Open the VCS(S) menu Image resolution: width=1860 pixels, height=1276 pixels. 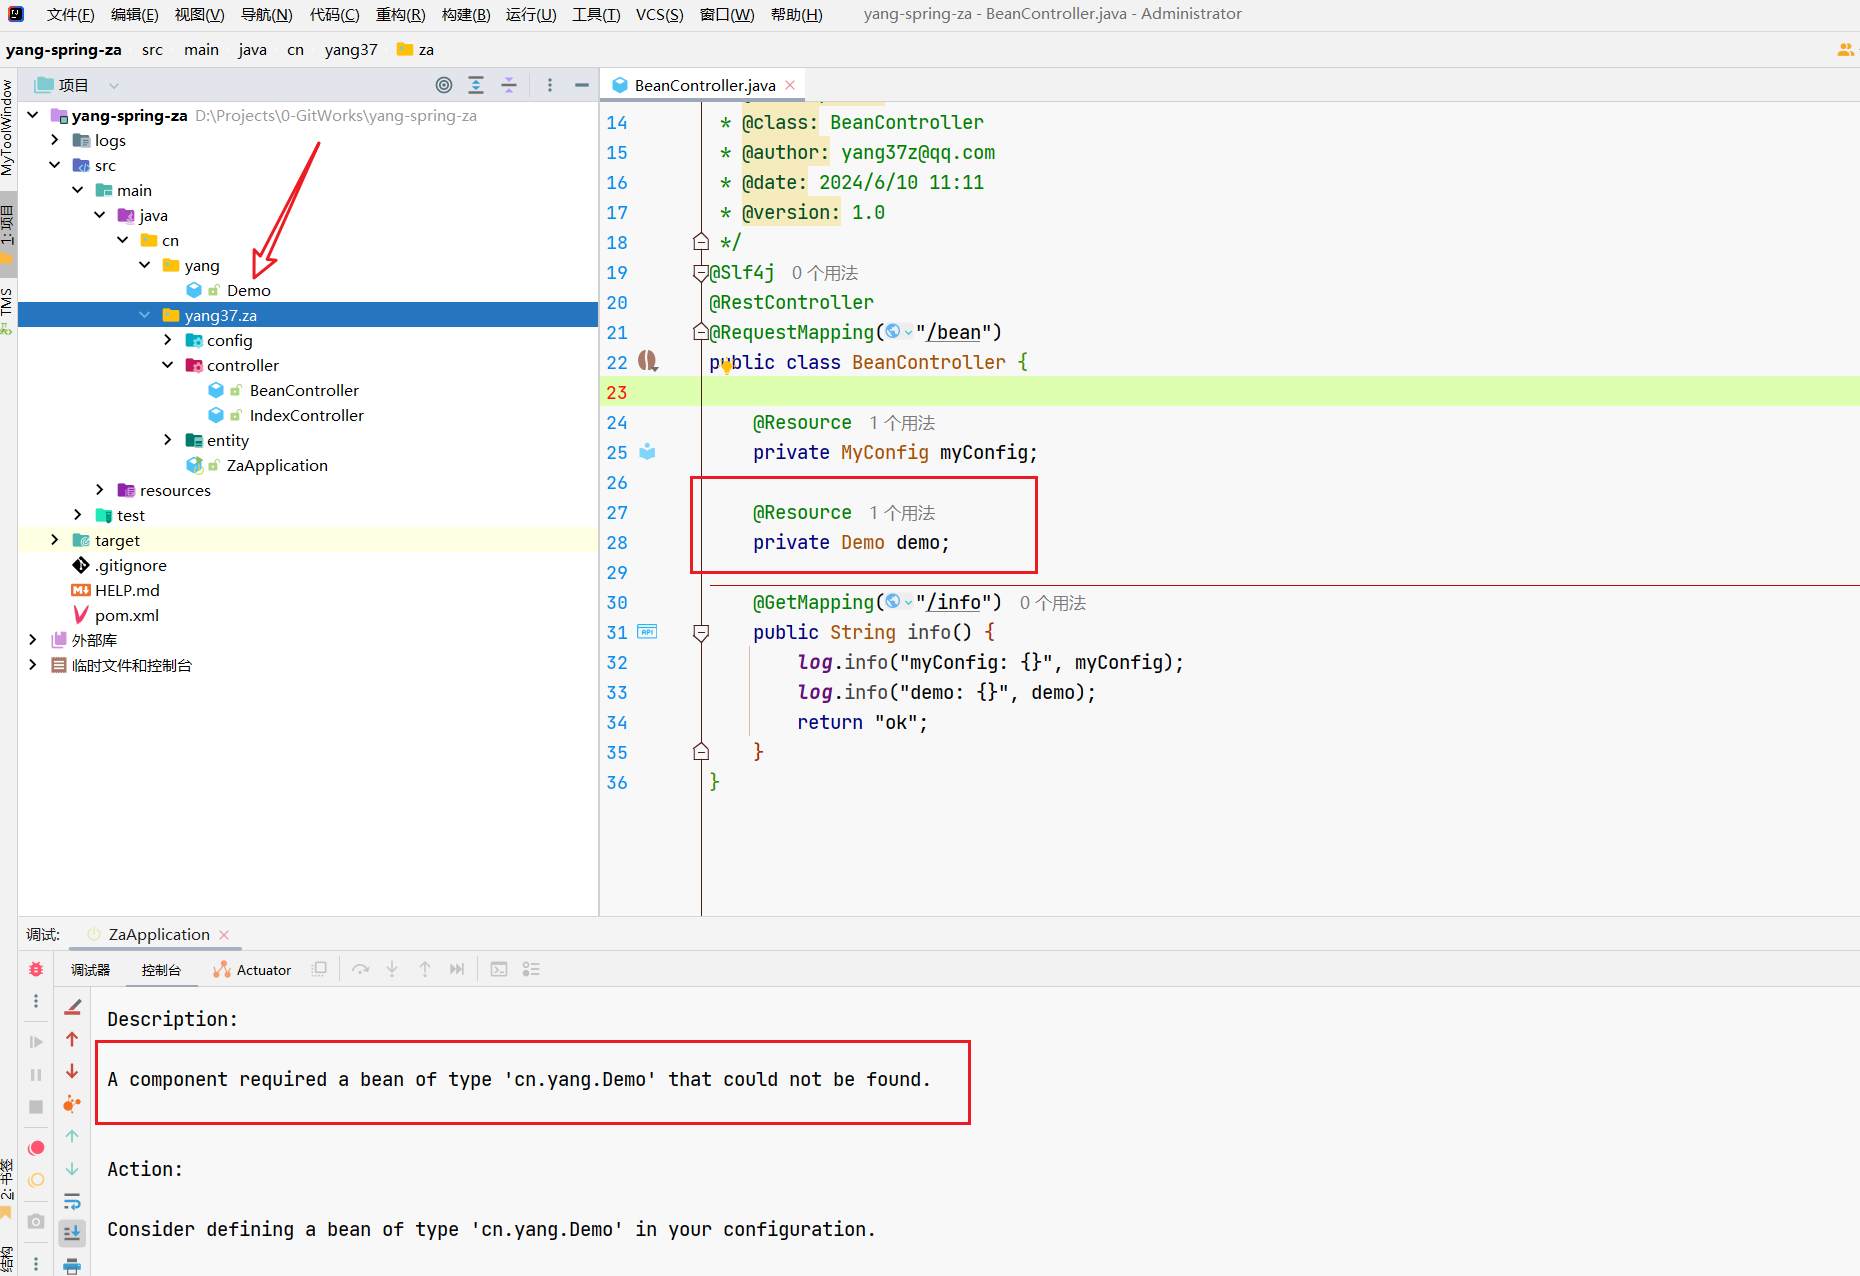(660, 14)
